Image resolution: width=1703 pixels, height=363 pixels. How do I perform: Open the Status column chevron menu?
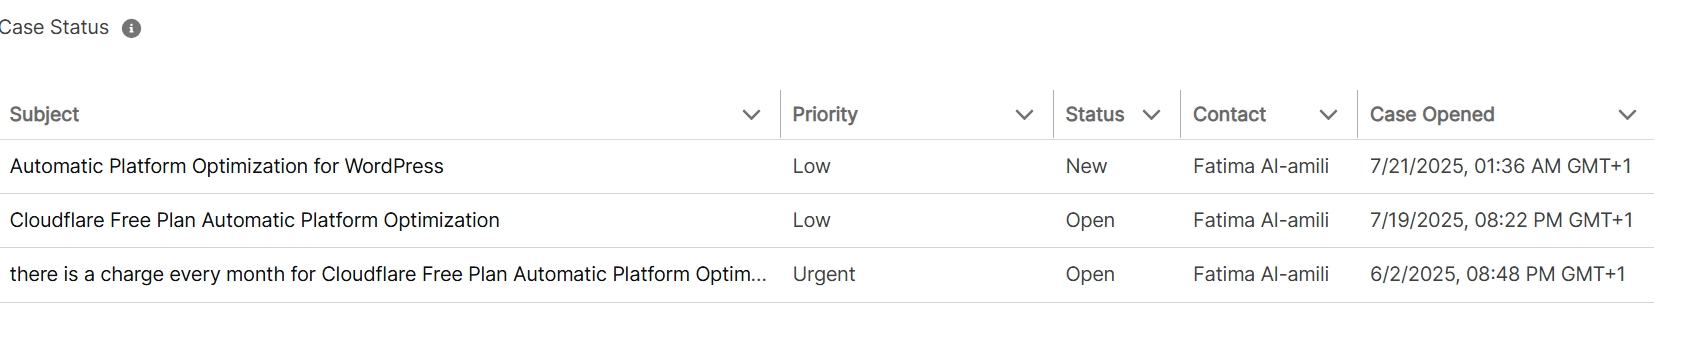[1151, 115]
